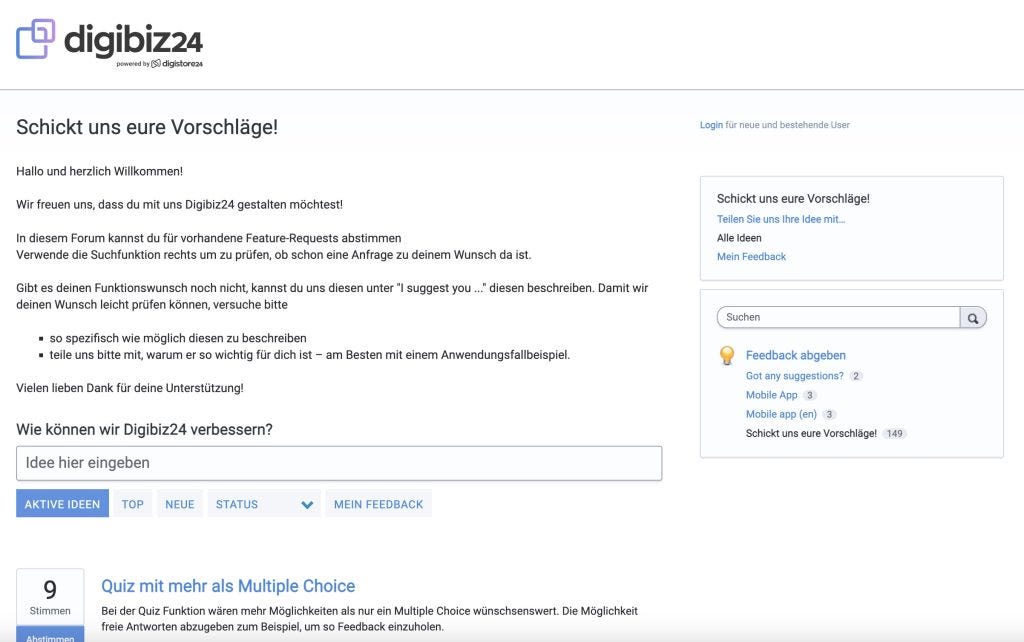Select the AKTIVE IDEEN tab
The image size is (1024, 642).
click(x=62, y=504)
